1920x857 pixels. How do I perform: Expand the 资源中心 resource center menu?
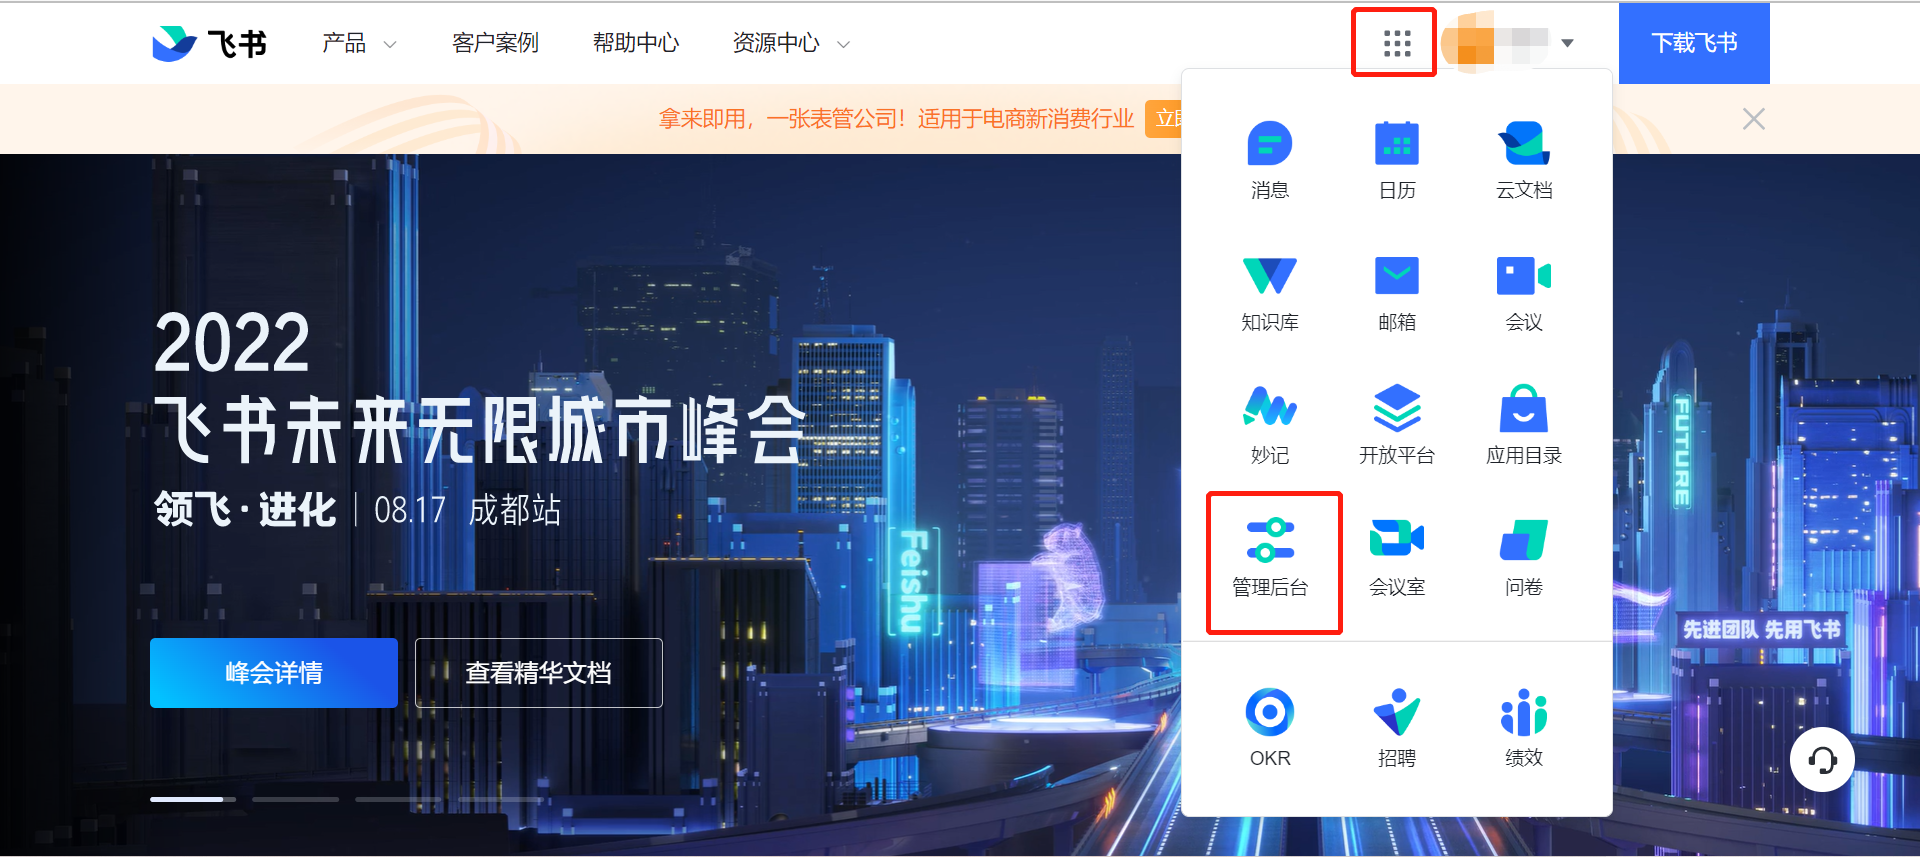(790, 43)
